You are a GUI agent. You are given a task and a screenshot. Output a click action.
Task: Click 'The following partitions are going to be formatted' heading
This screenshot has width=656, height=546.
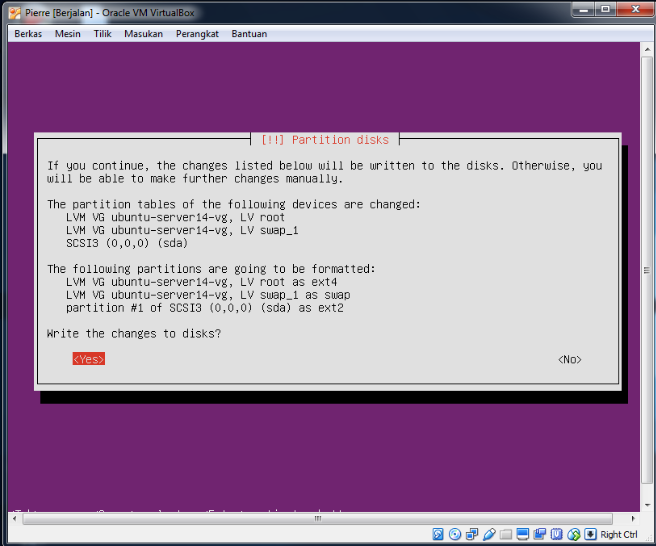pyautogui.click(x=211, y=269)
